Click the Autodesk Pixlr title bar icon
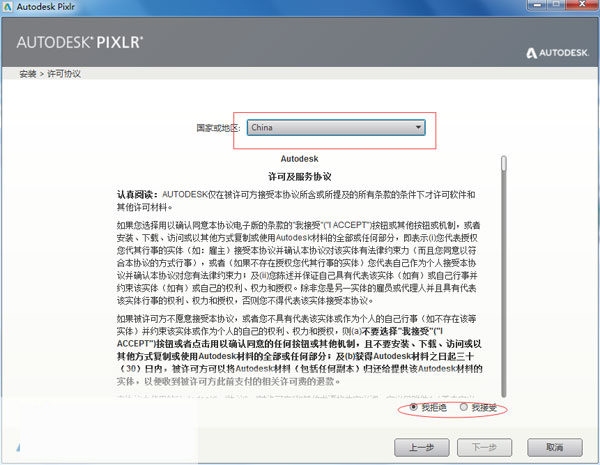The height and width of the screenshot is (465, 600). pos(7,7)
